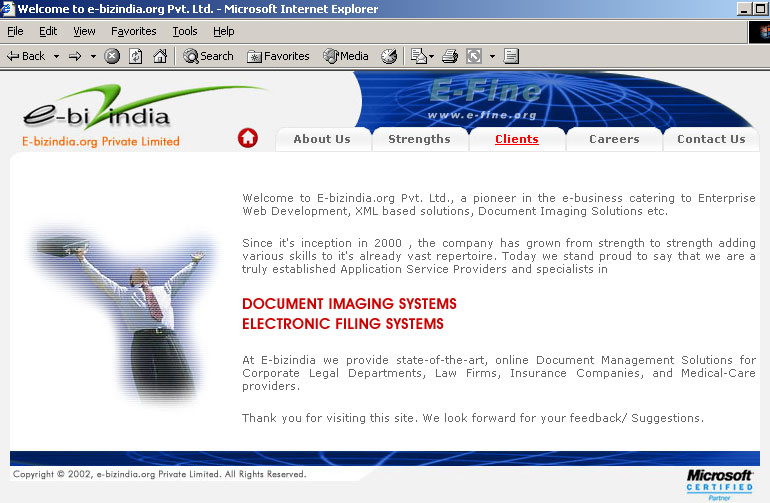Click the E-bizindia.org Private Limited tagline
The width and height of the screenshot is (770, 503).
(101, 141)
